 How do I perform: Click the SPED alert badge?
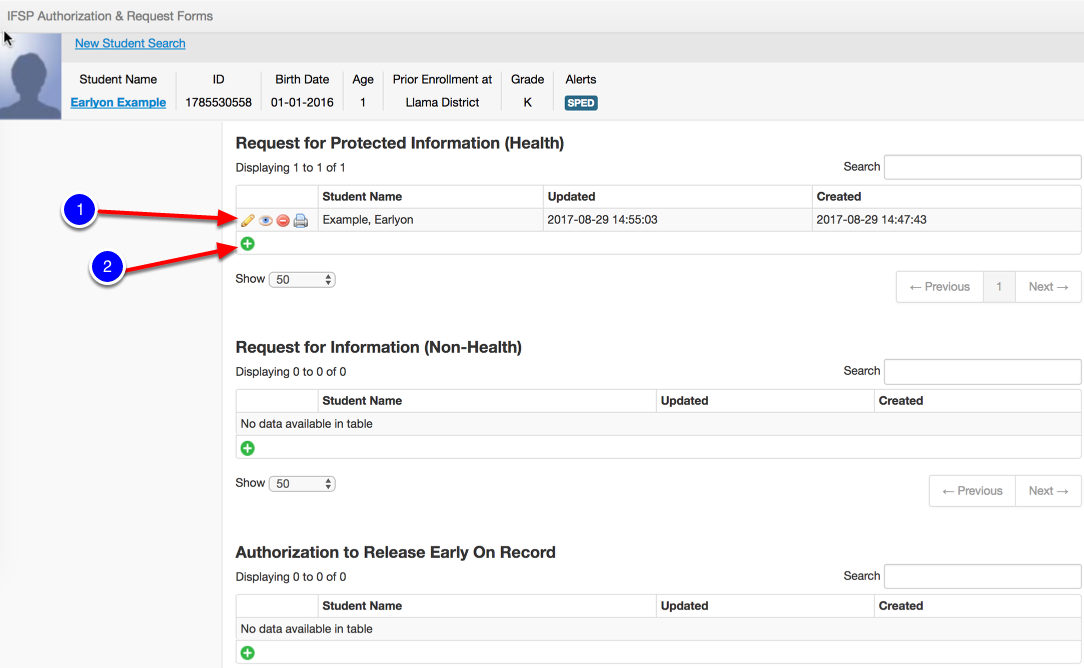[x=581, y=102]
